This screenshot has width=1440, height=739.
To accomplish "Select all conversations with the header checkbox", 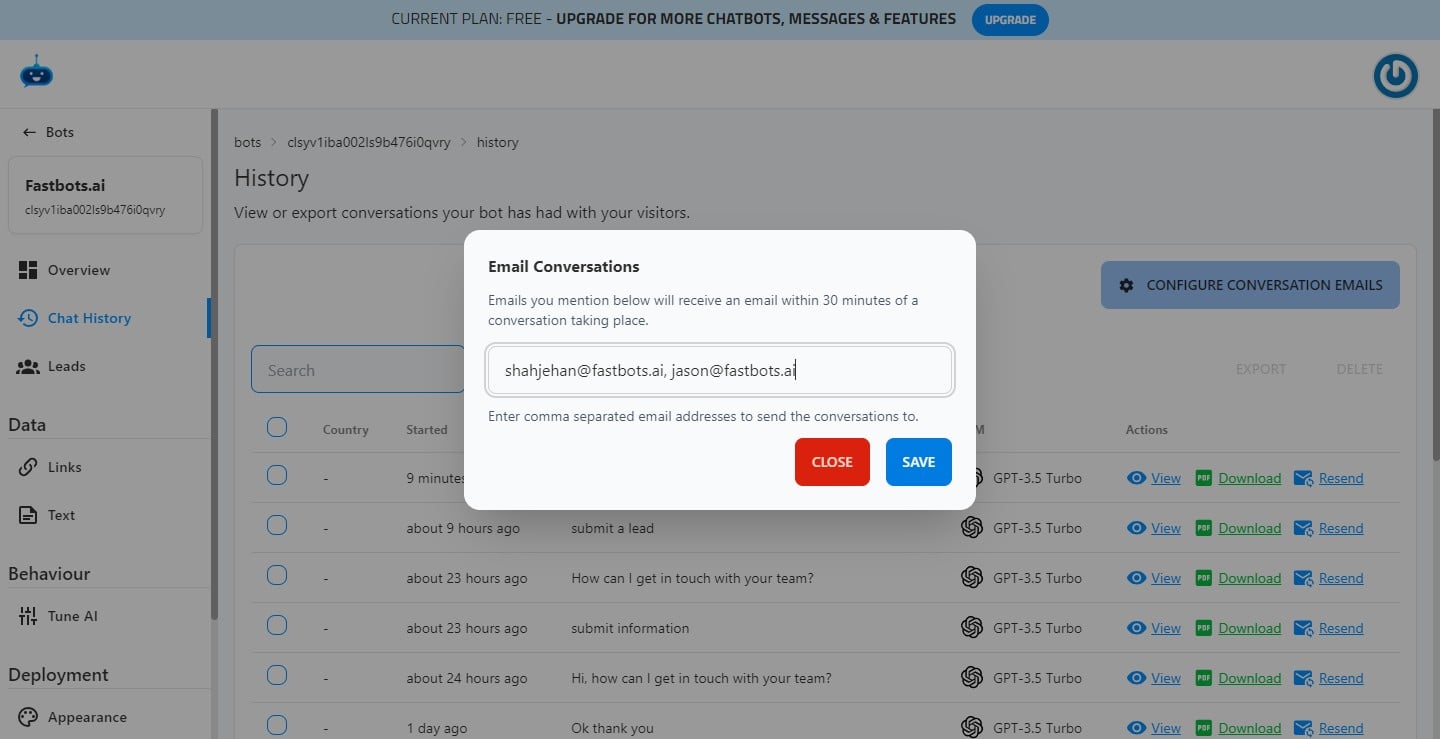I will (x=277, y=426).
